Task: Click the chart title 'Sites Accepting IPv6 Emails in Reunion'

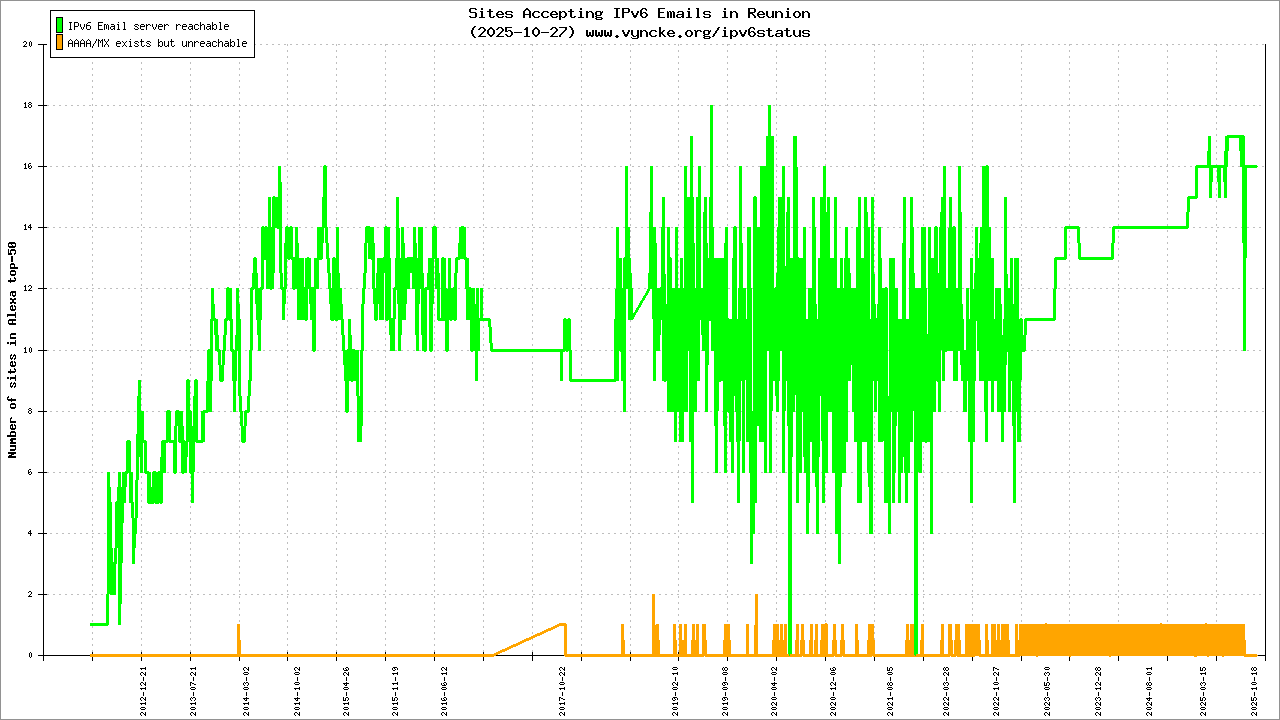Action: (639, 13)
